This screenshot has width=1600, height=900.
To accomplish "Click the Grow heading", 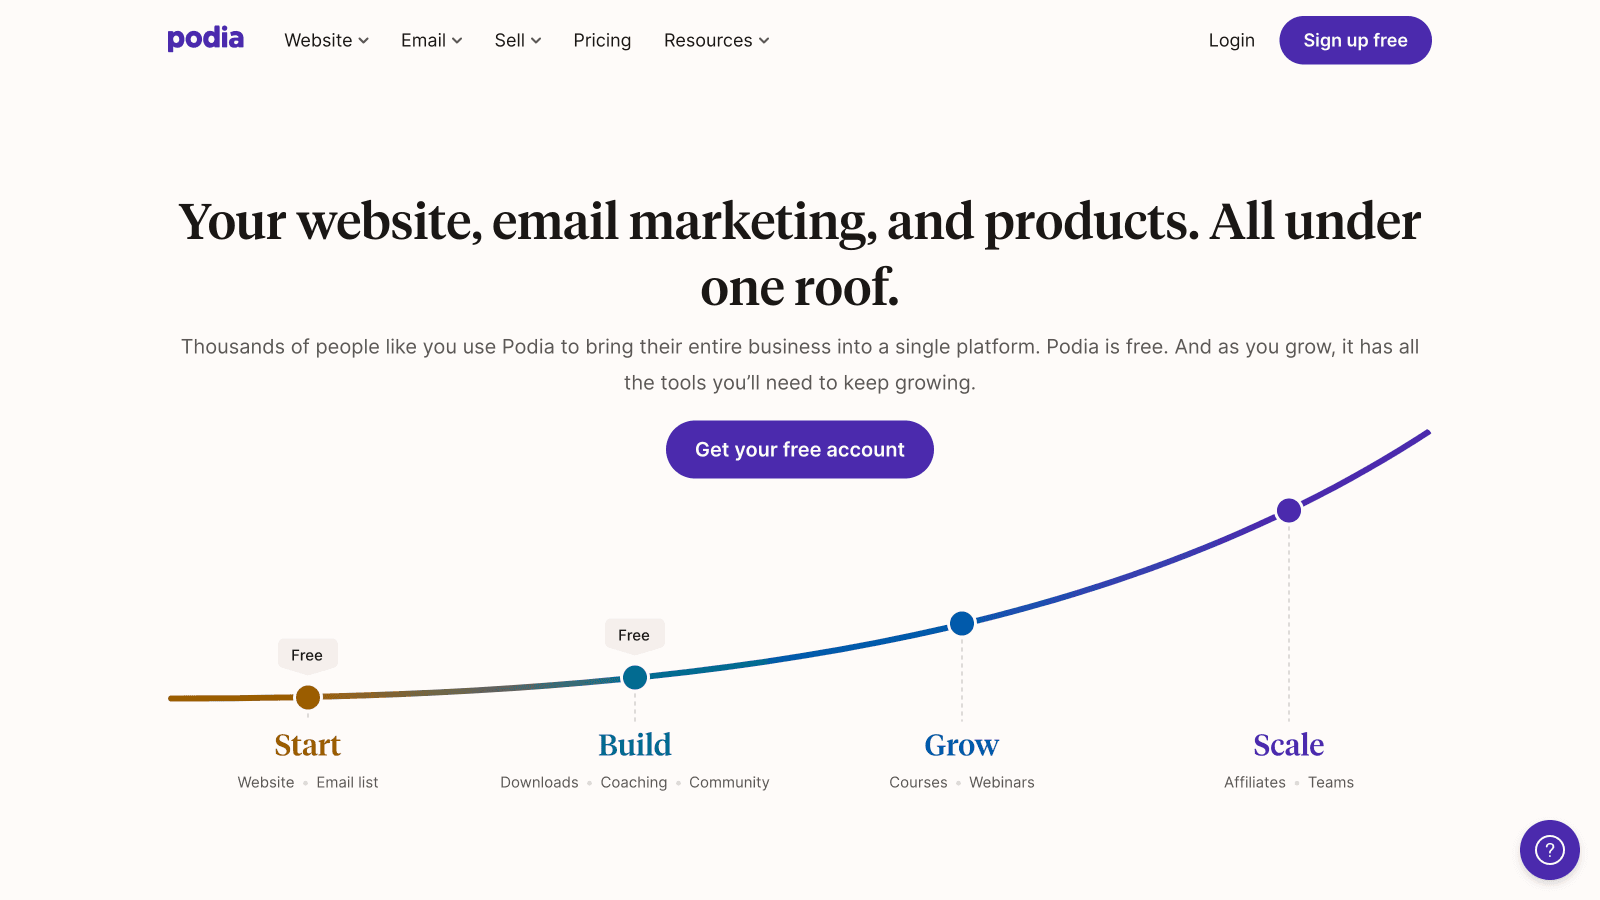I will tap(962, 745).
